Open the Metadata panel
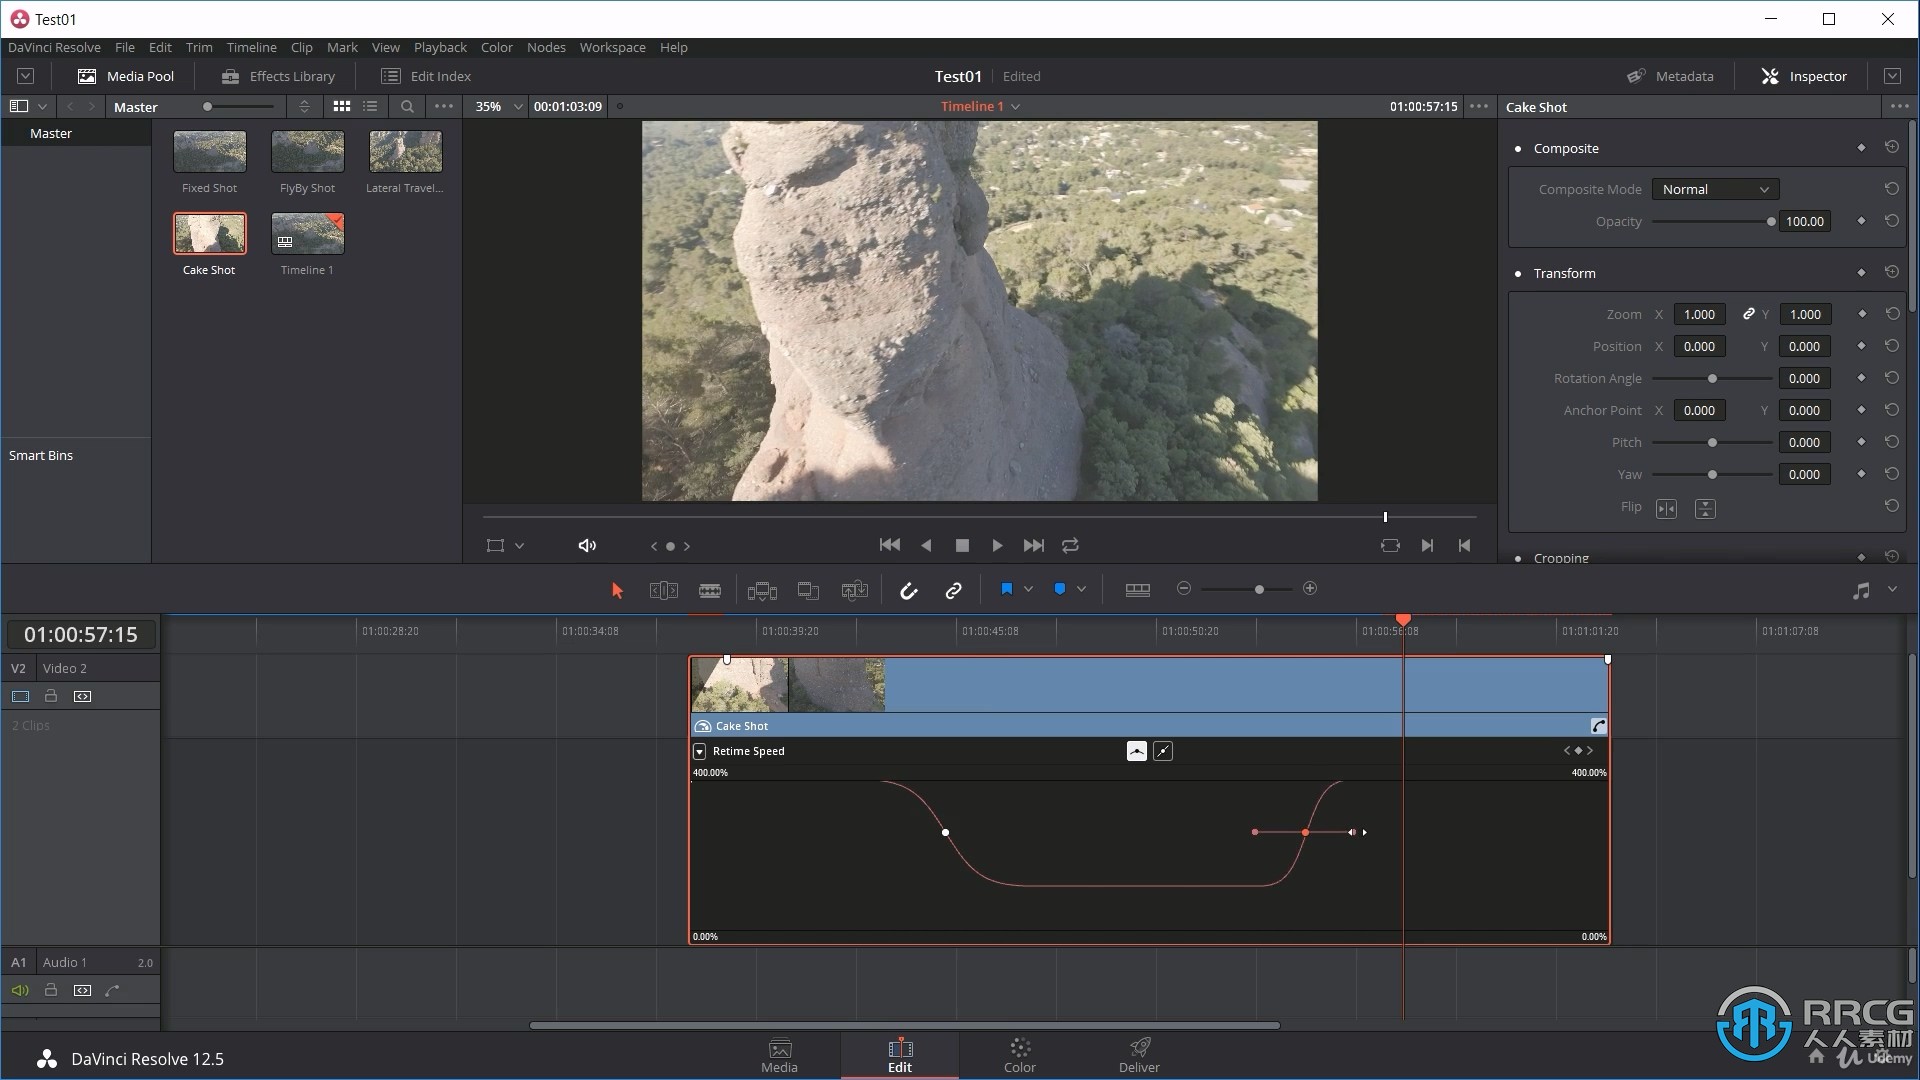 (1670, 76)
